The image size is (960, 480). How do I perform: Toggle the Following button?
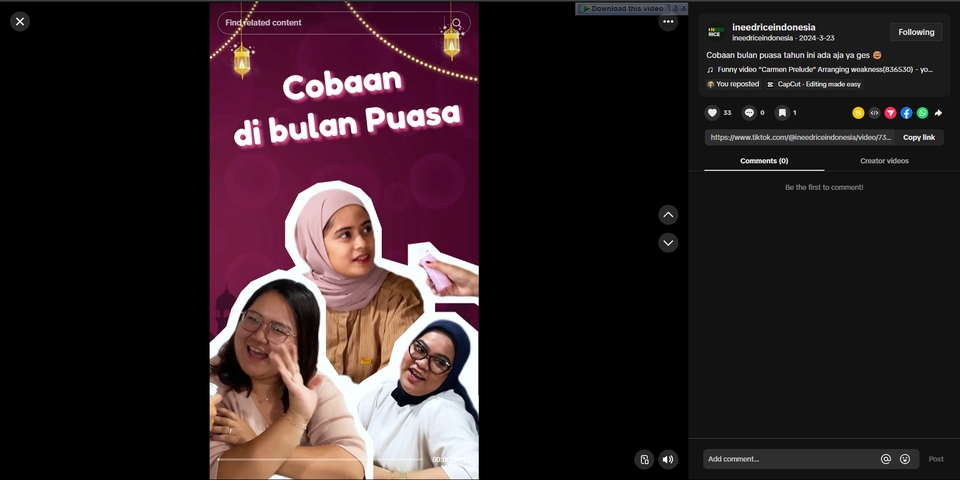[x=916, y=32]
